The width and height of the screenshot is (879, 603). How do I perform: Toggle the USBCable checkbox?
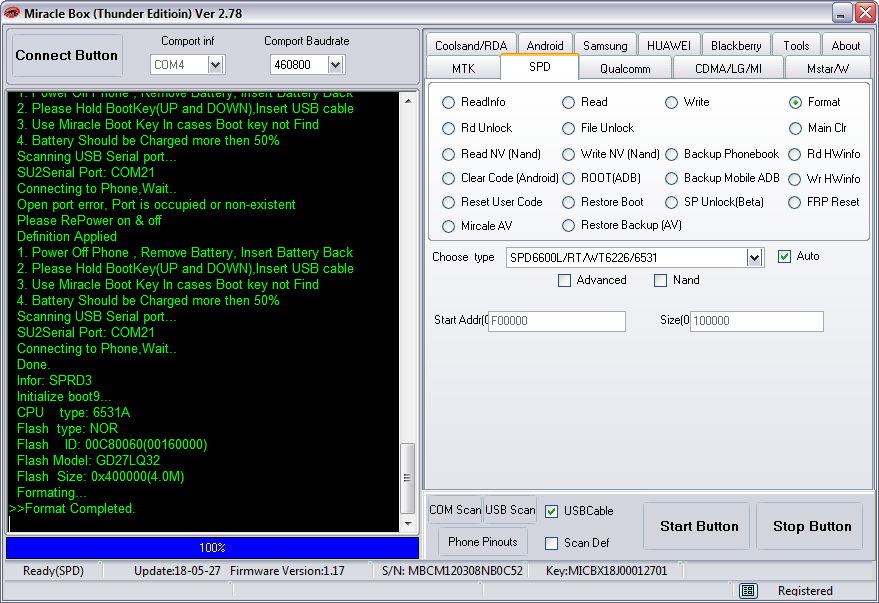[x=552, y=511]
